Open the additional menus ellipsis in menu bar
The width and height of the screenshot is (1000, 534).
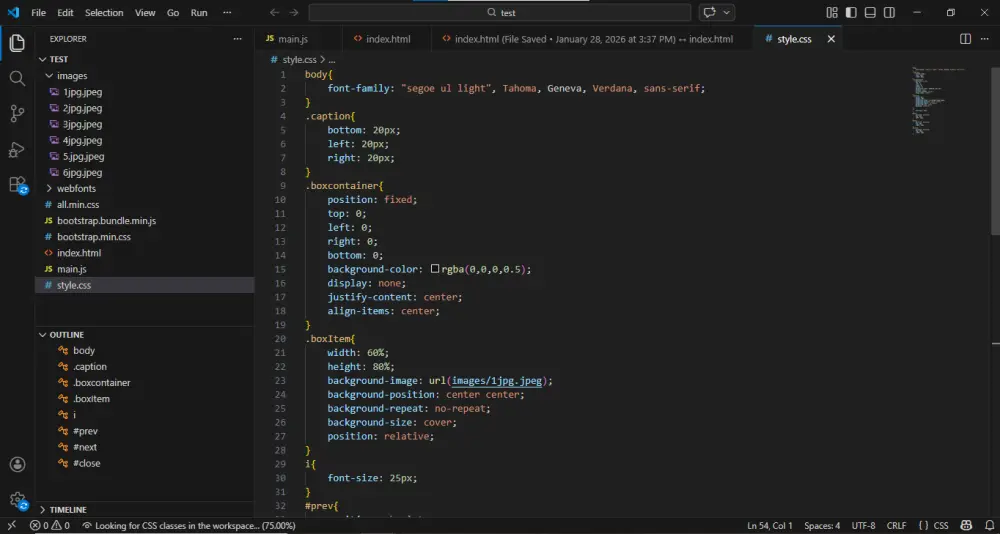[x=227, y=13]
